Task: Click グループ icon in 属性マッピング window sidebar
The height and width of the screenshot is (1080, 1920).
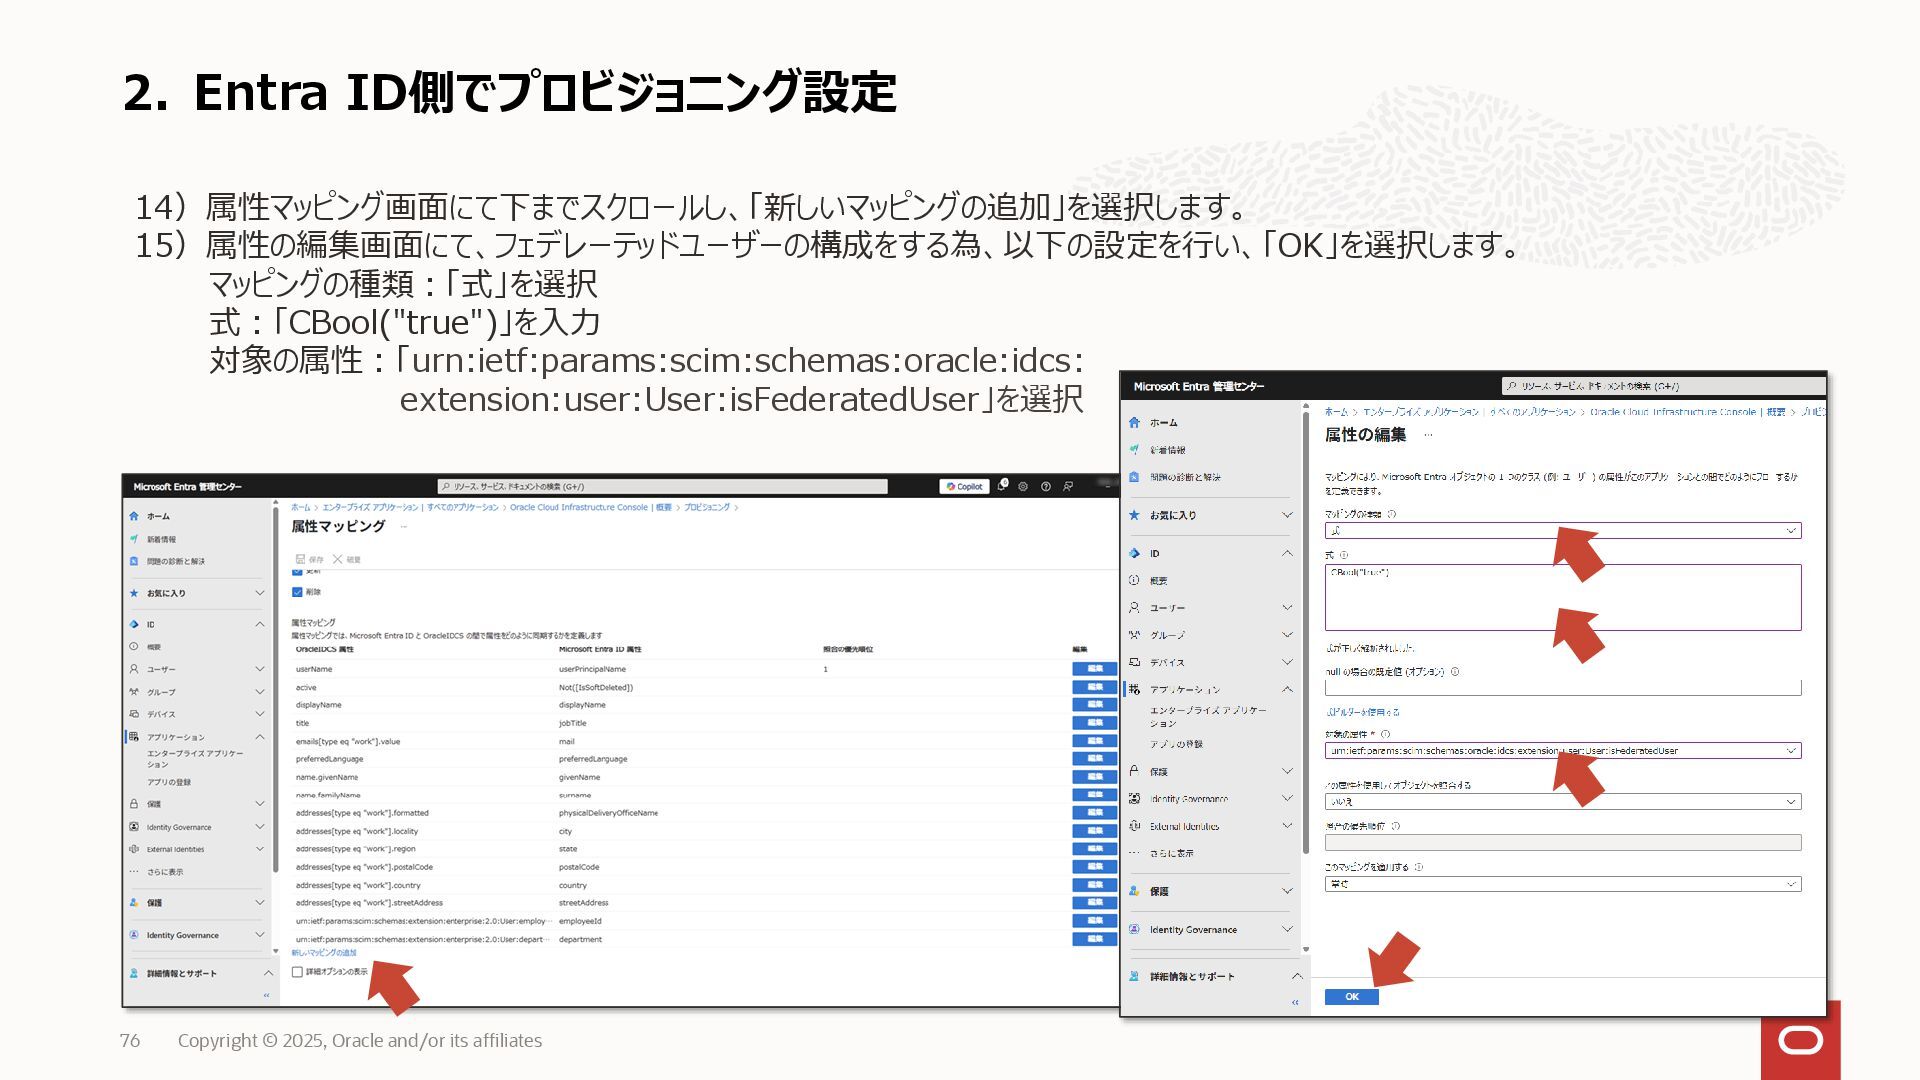Action: (134, 691)
